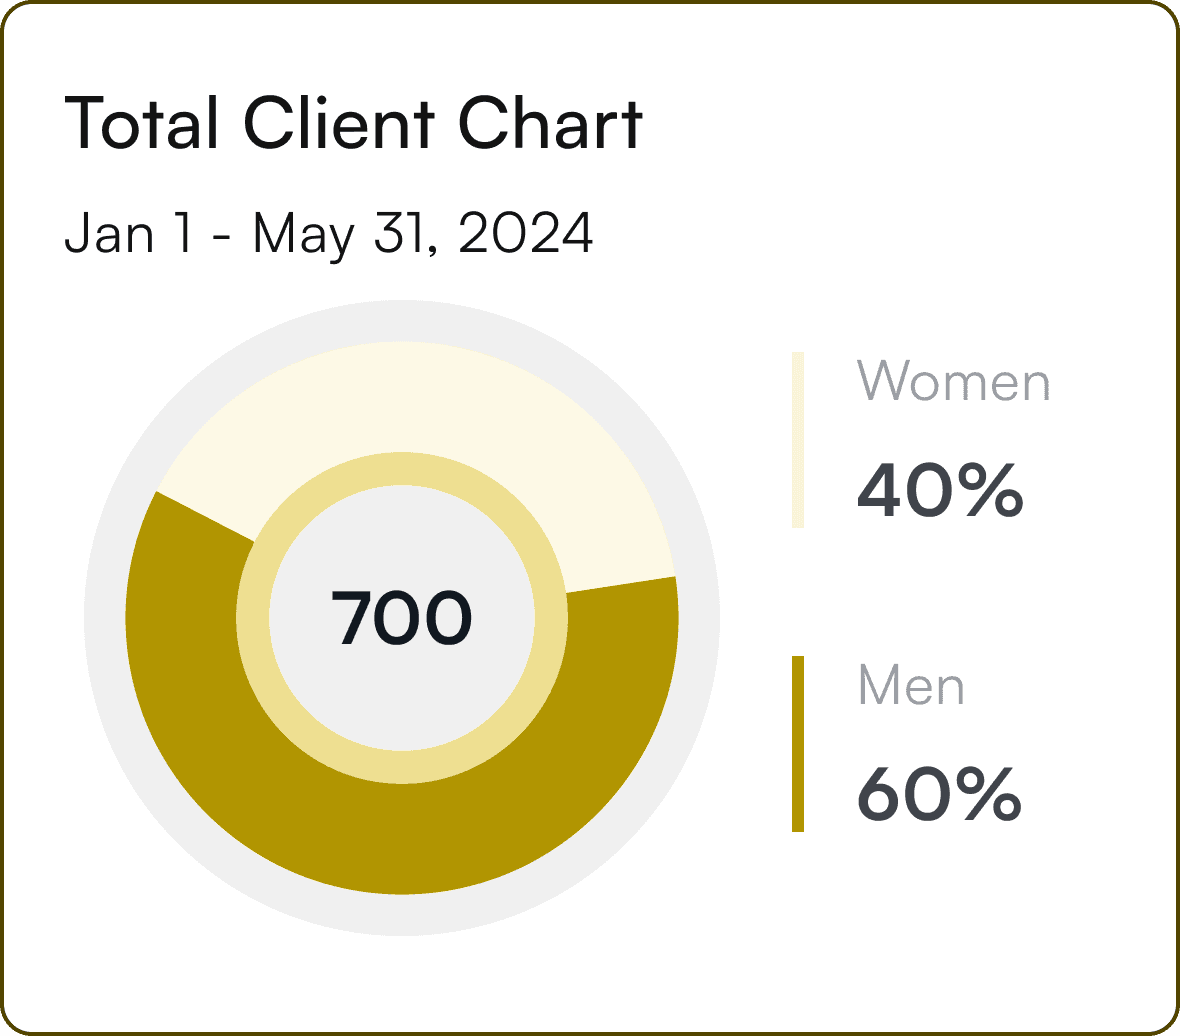Click May 31 in the date subtitle

click(344, 234)
